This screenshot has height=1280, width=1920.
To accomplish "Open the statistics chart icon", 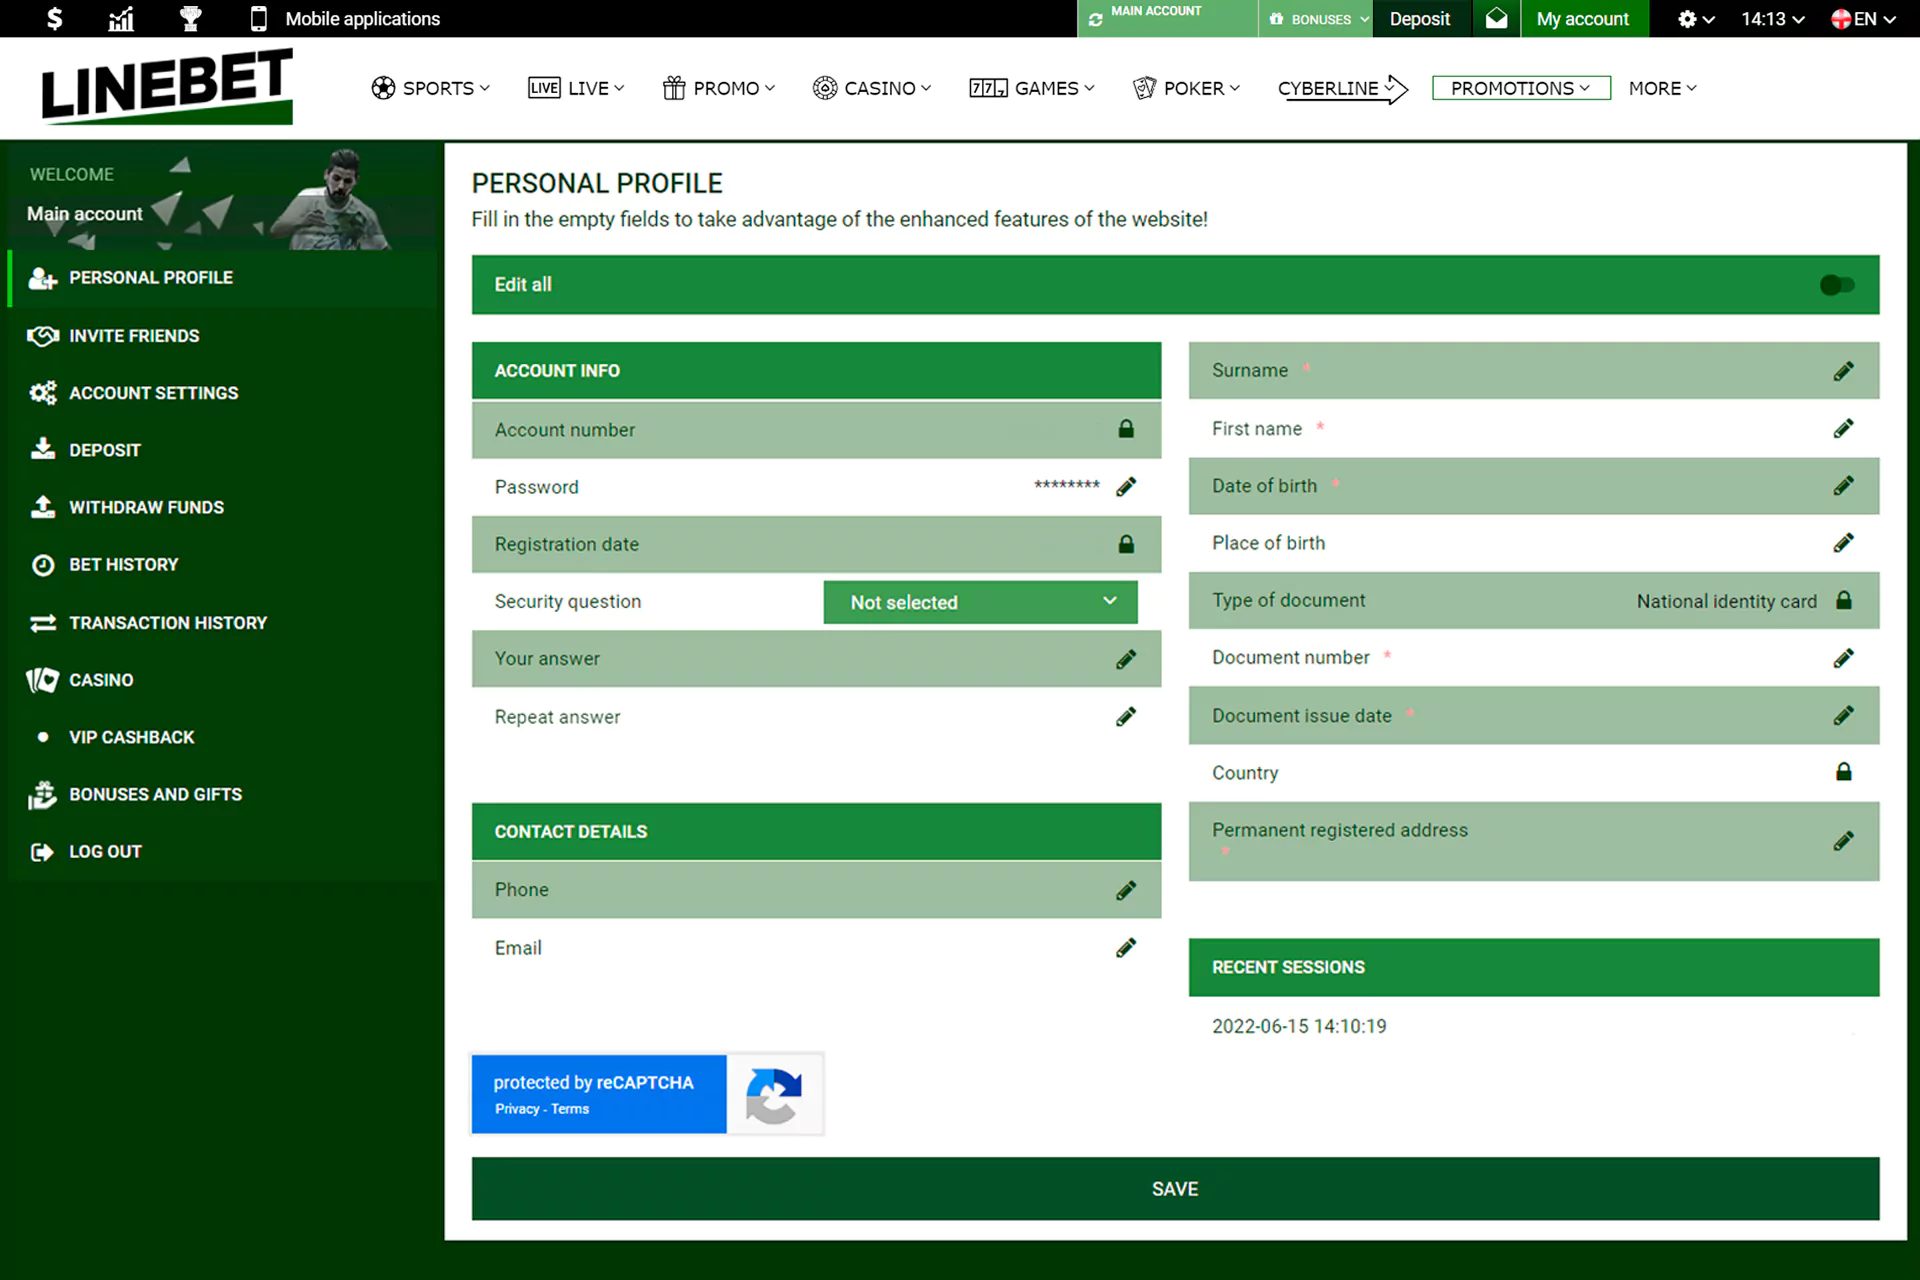I will click(121, 19).
